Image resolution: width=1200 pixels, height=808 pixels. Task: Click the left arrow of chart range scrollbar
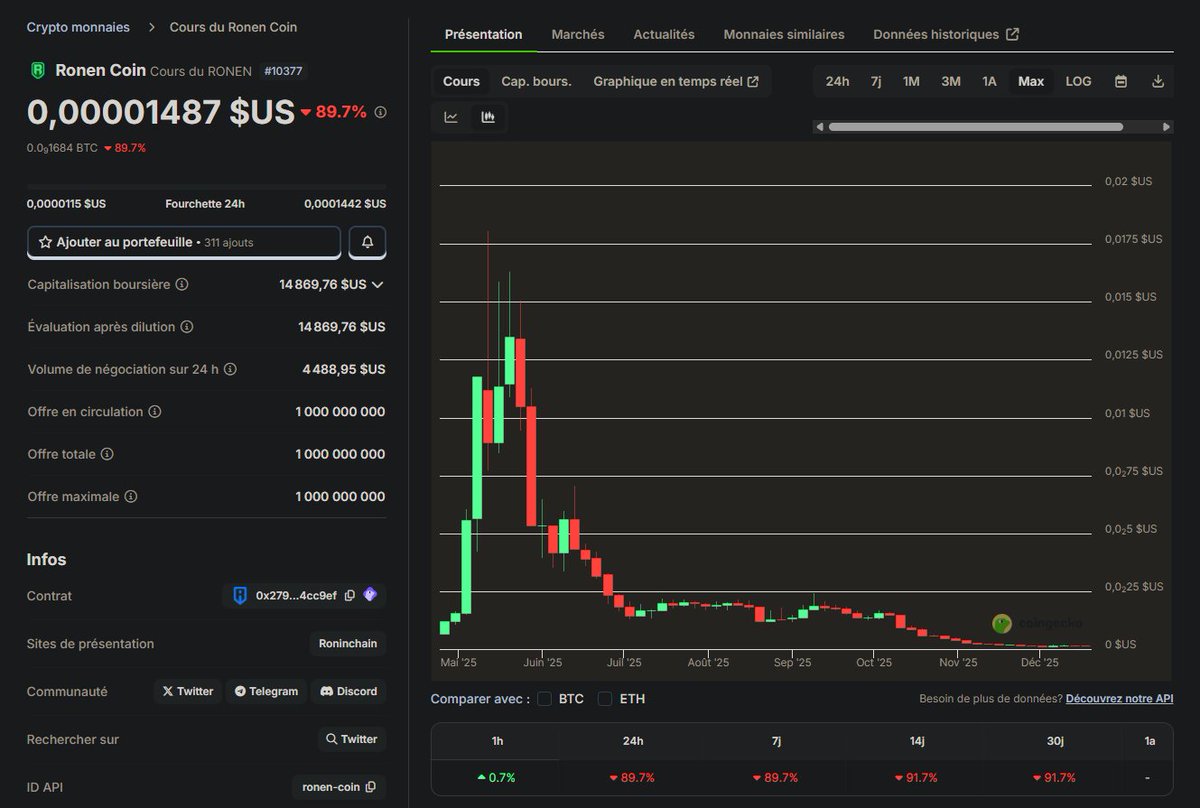click(820, 127)
